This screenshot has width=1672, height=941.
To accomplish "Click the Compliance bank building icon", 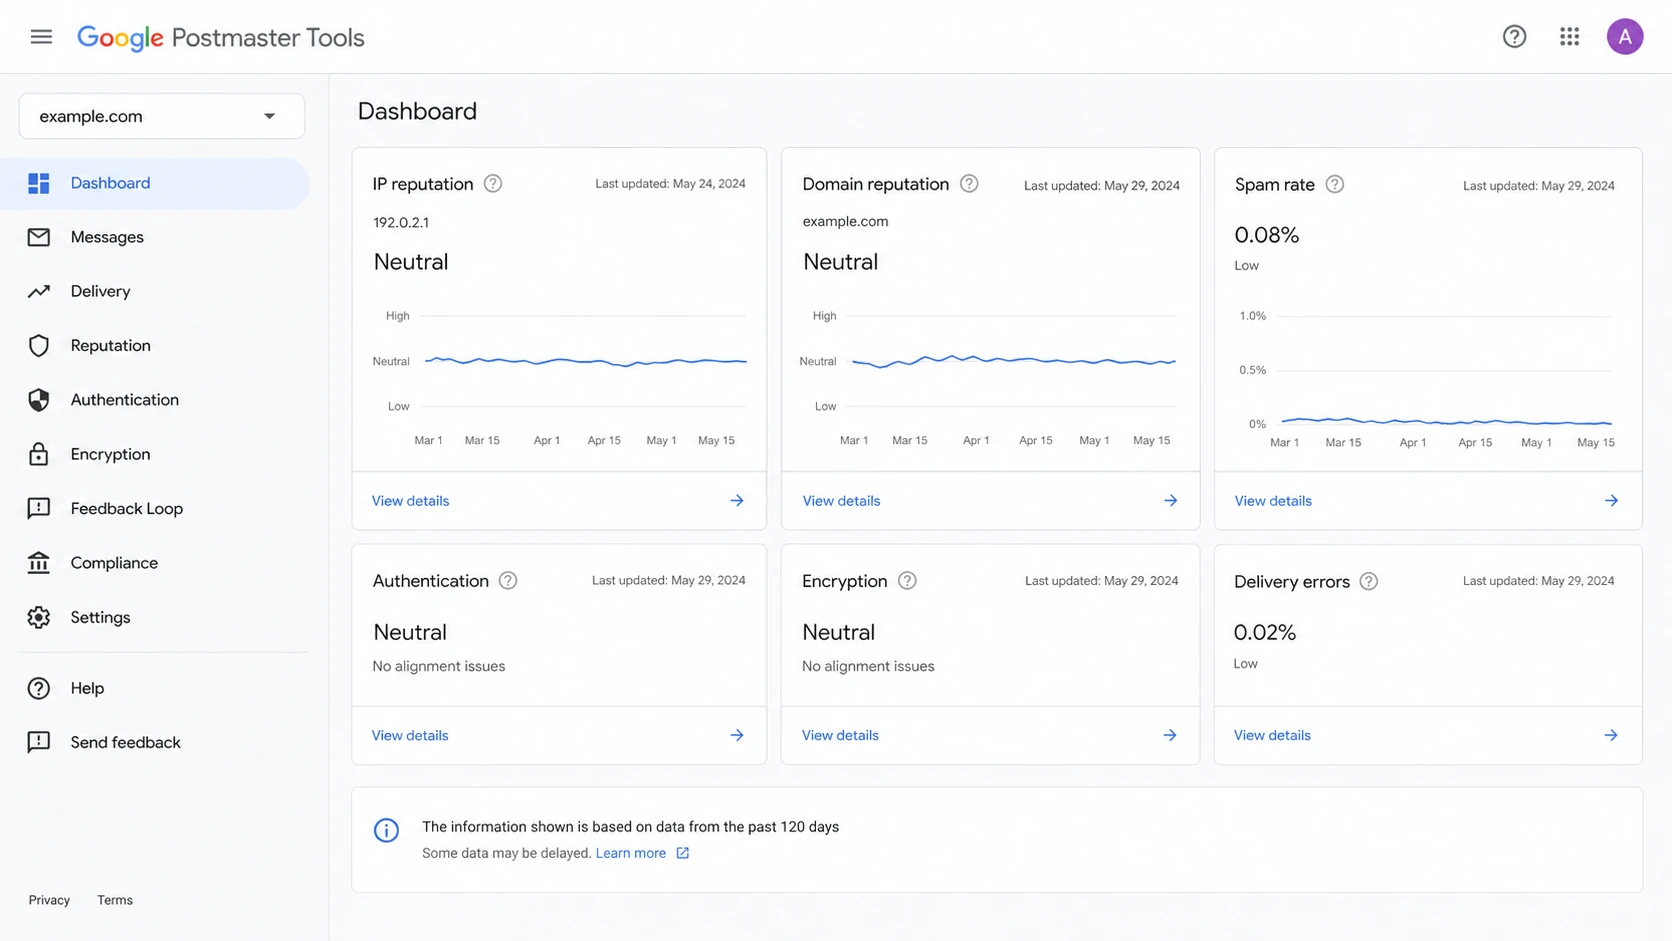I will click(39, 563).
